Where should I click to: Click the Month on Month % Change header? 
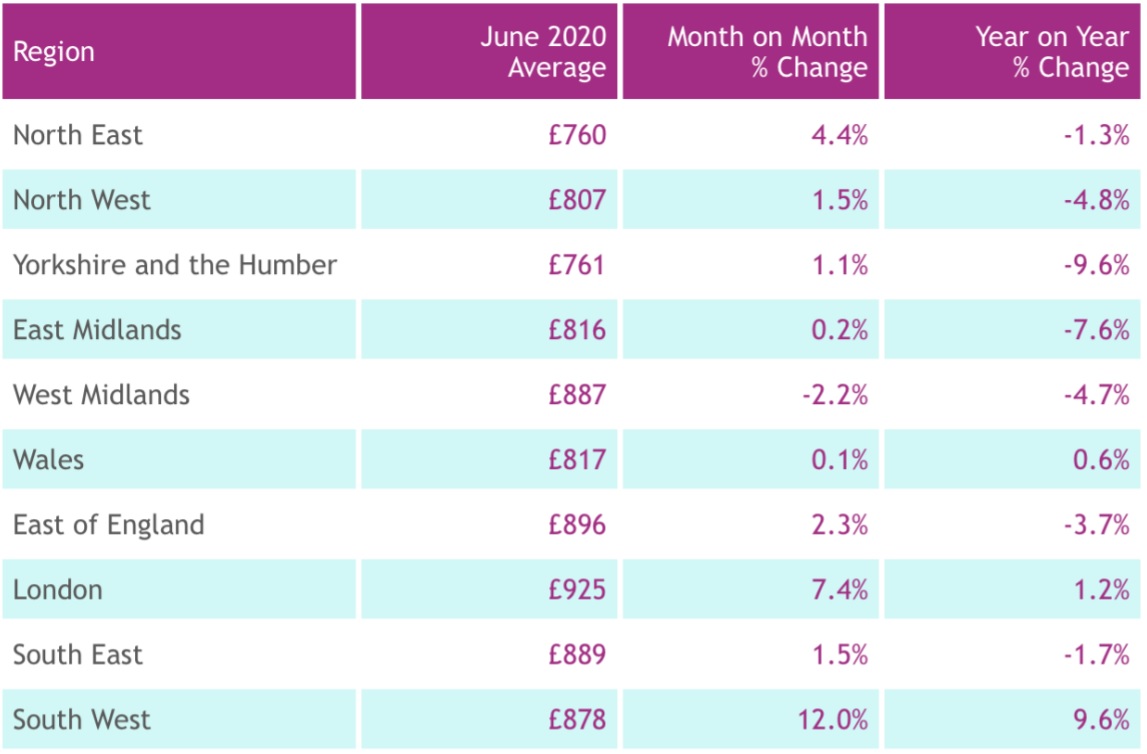click(767, 52)
